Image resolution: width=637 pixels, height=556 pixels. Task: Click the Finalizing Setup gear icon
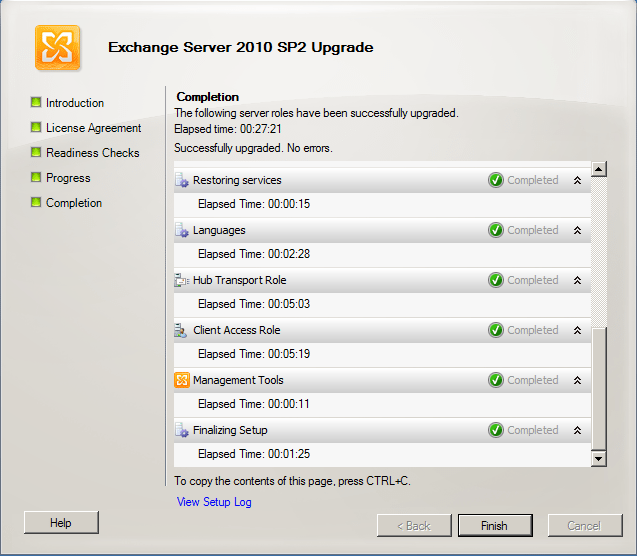[x=182, y=430]
